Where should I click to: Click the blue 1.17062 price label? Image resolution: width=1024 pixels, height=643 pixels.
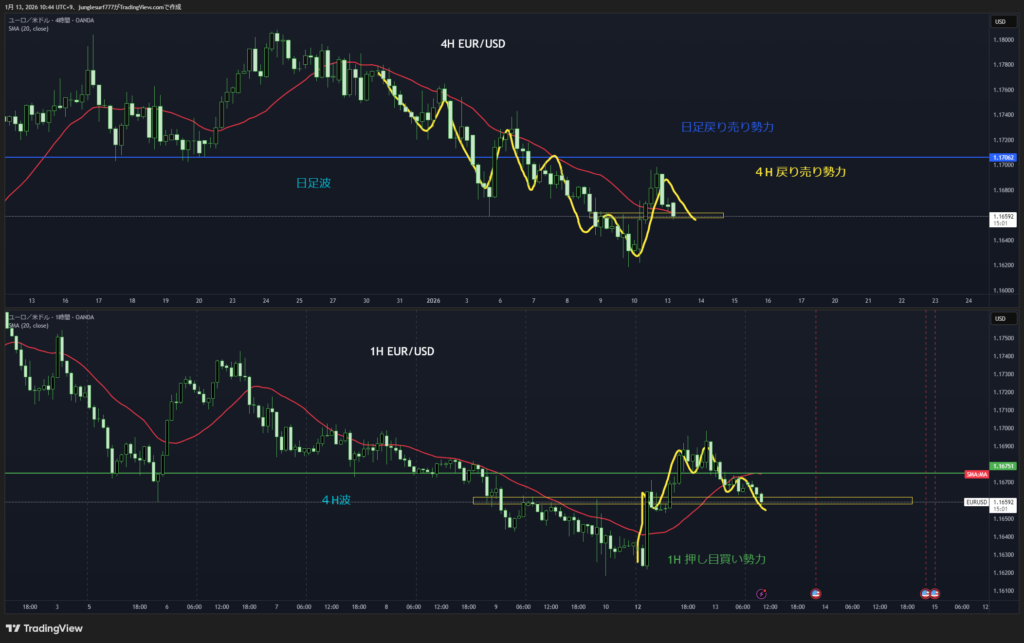point(1001,158)
